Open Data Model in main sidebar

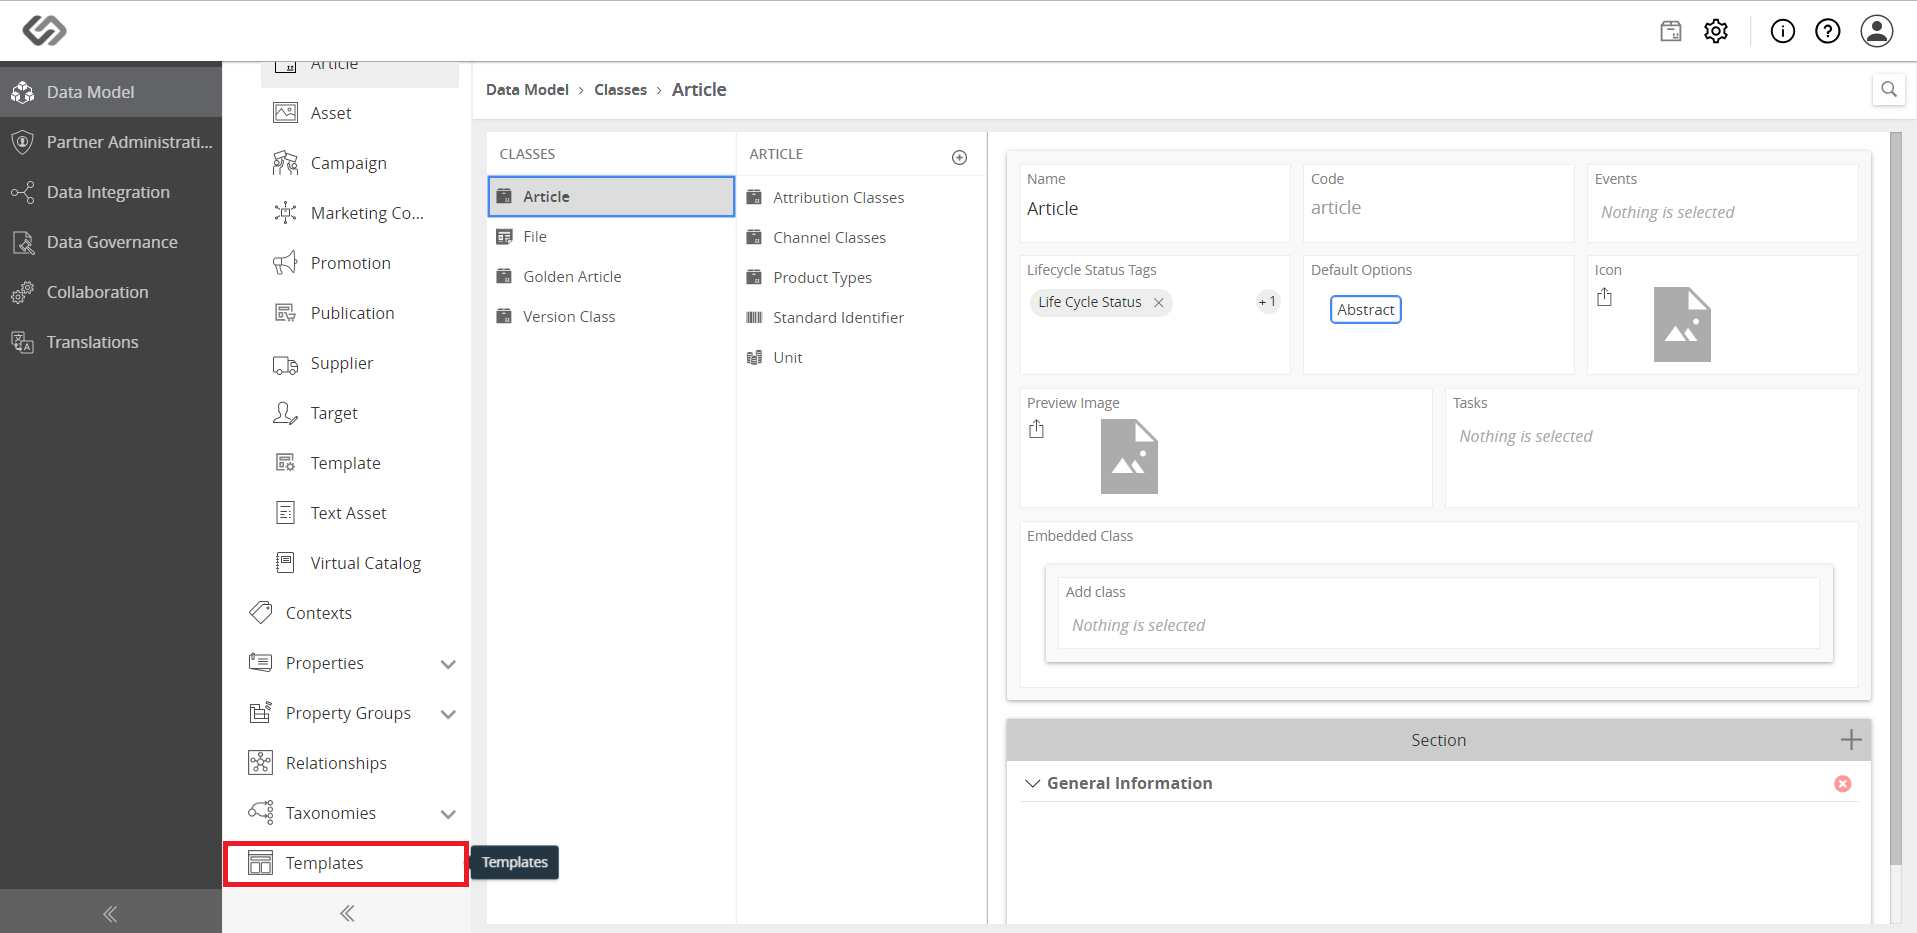point(111,92)
